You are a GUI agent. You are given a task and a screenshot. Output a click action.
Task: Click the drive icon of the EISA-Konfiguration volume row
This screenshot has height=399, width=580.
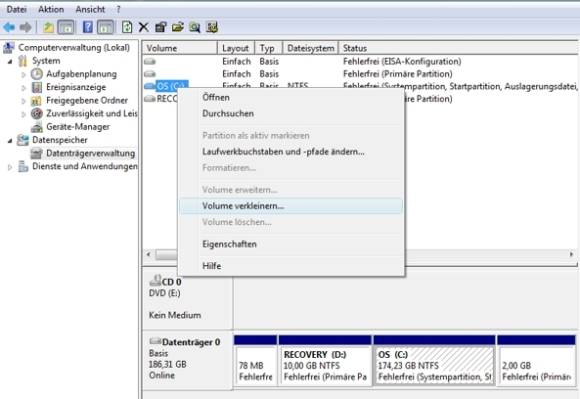pyautogui.click(x=150, y=61)
